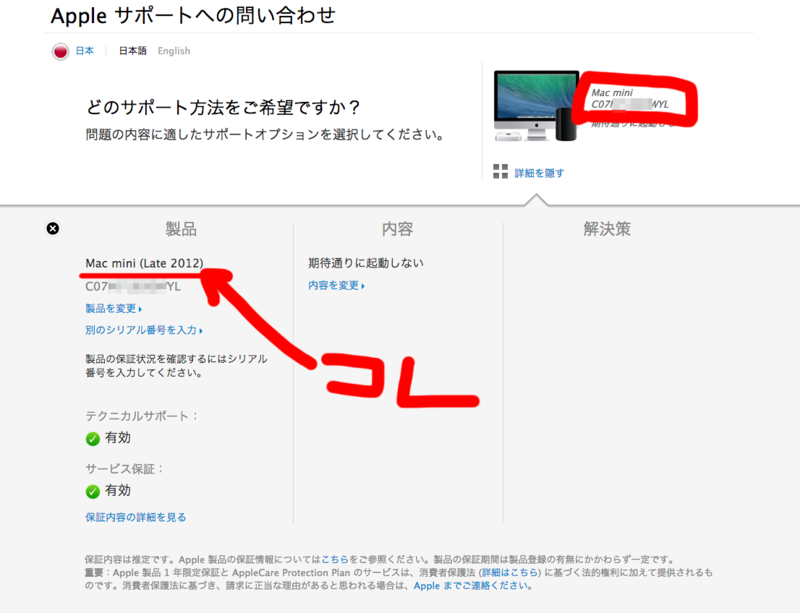Click green check beside テクニカルサポート 有効

[x=92, y=439]
